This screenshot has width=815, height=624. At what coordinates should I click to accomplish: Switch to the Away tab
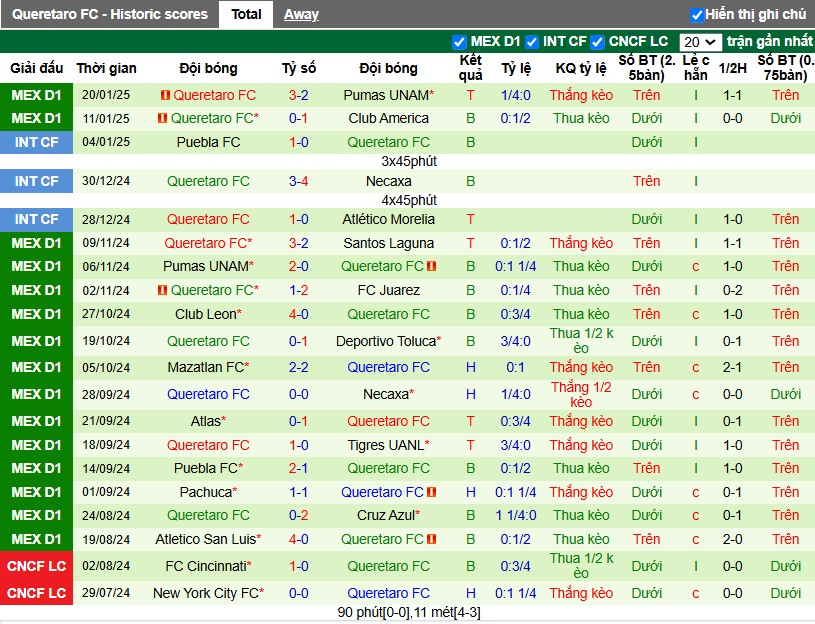tap(301, 15)
